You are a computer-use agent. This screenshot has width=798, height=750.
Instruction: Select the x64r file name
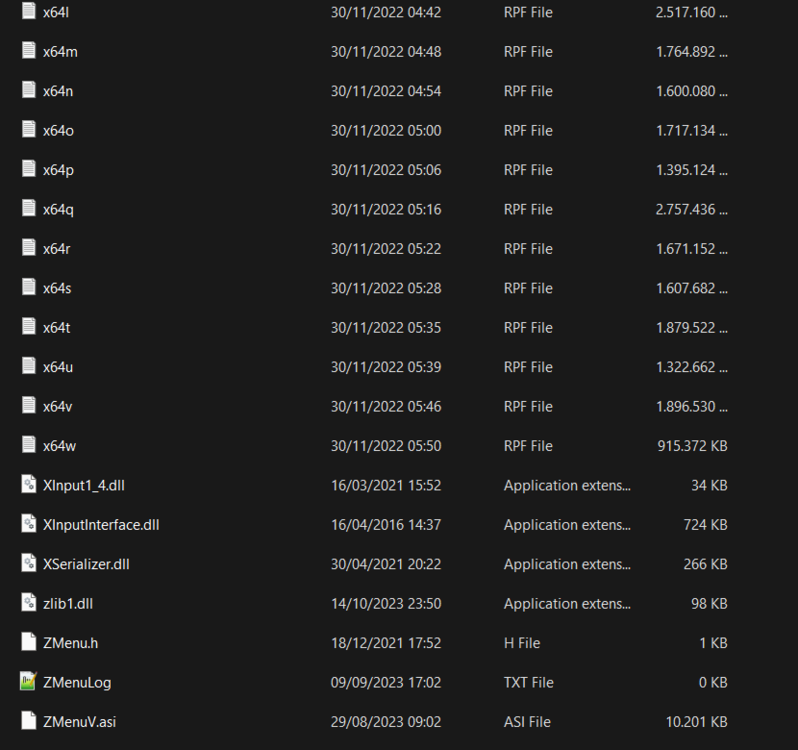click(56, 249)
